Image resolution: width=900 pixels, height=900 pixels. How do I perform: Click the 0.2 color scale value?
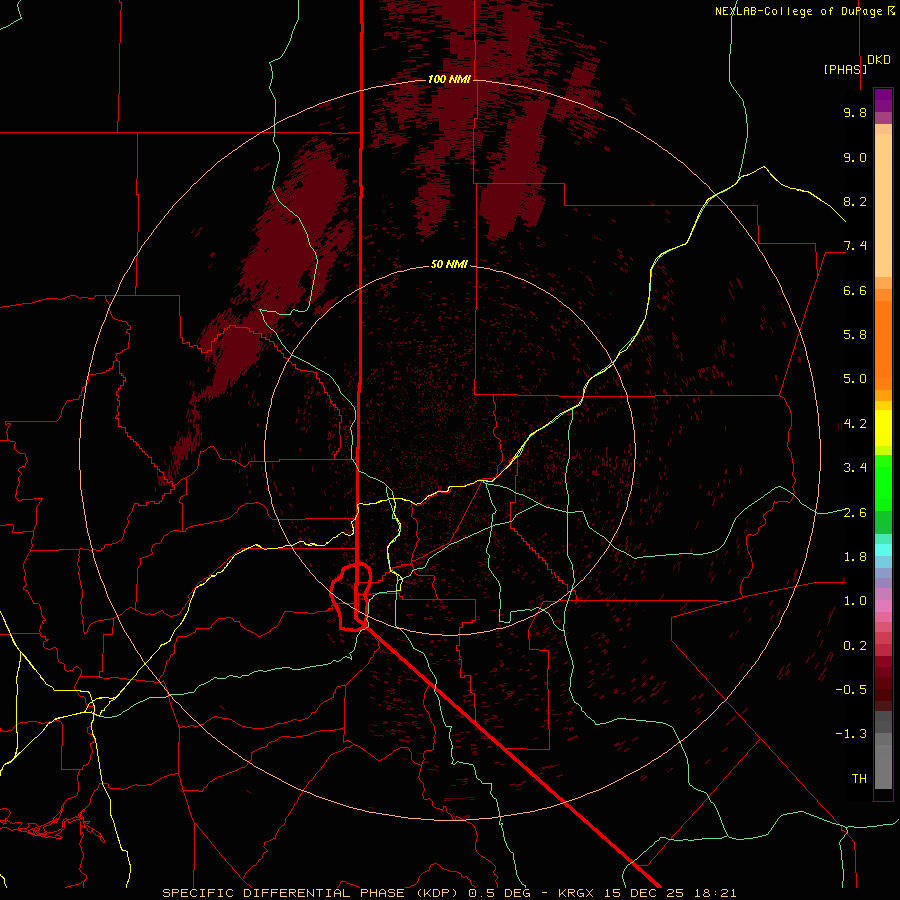coord(855,646)
